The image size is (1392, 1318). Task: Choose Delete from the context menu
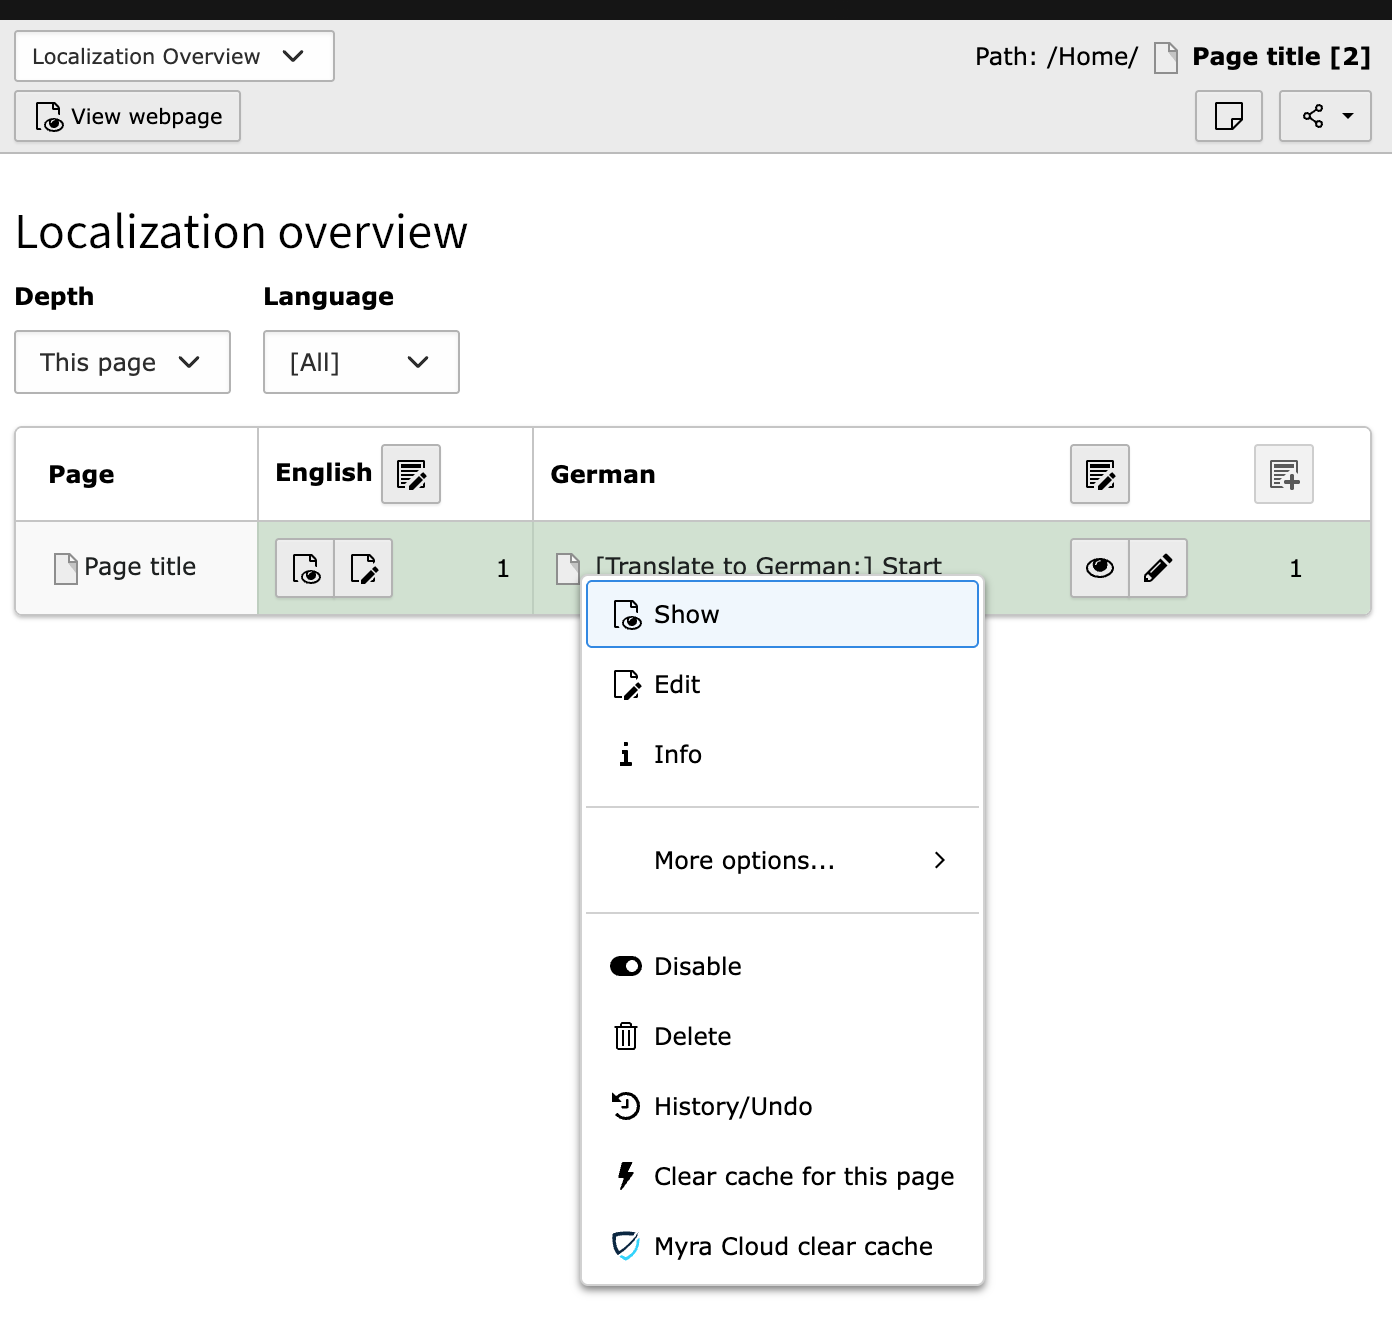[692, 1036]
